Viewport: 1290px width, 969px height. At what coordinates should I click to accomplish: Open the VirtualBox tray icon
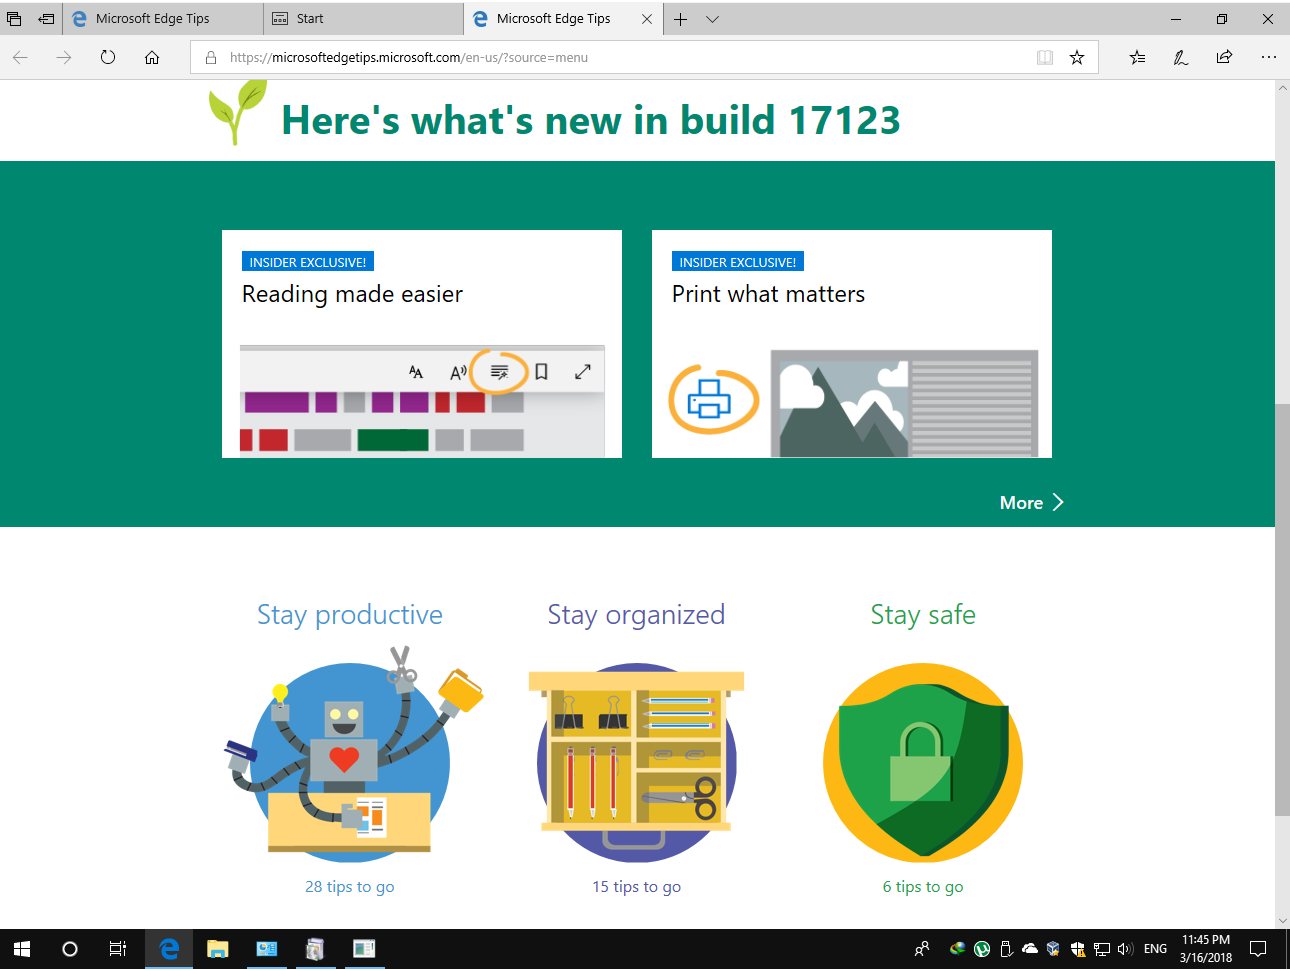point(1054,949)
